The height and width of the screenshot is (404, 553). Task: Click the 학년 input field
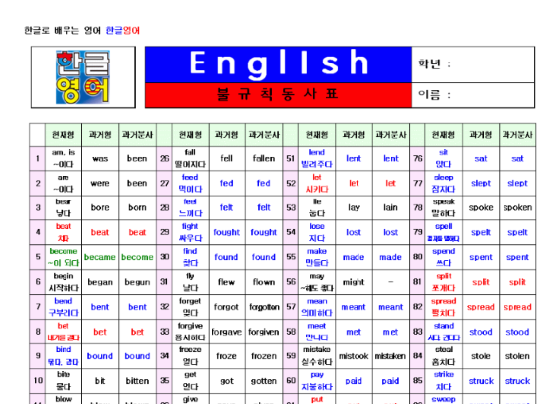pyautogui.click(x=473, y=65)
